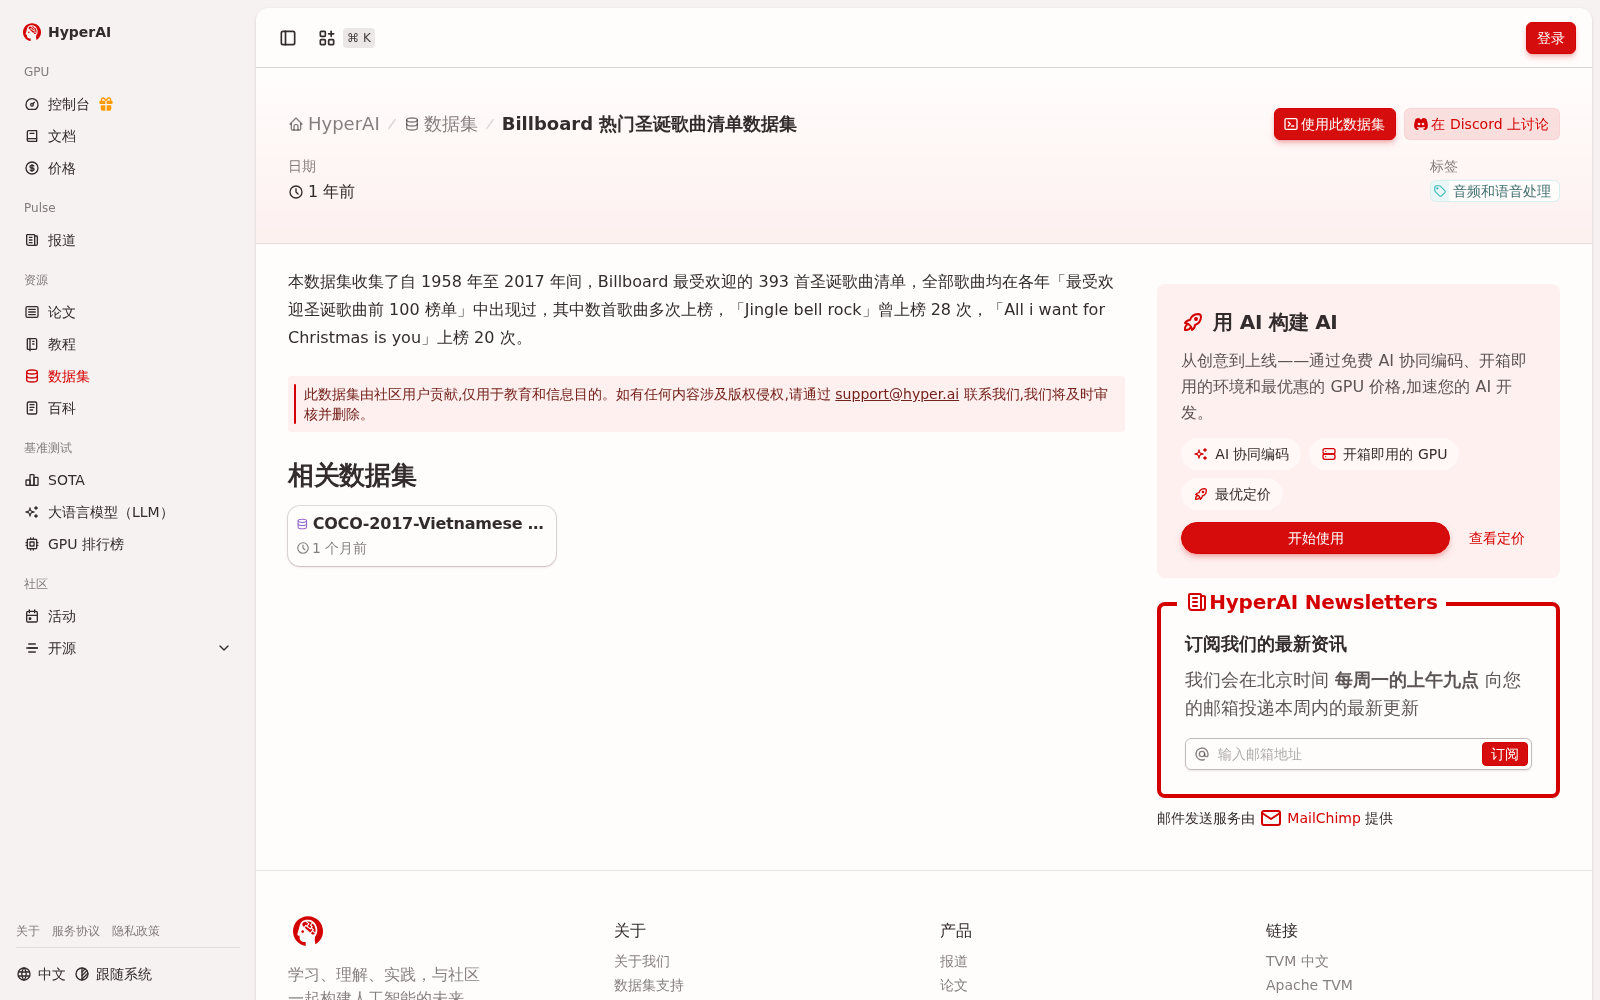Click the 活动 calendar icon
This screenshot has height=1000, width=1600.
pyautogui.click(x=32, y=616)
